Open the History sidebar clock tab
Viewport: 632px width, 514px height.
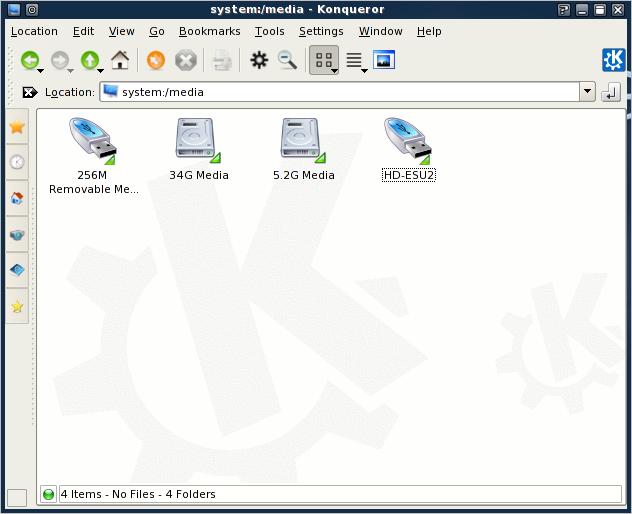(17, 162)
